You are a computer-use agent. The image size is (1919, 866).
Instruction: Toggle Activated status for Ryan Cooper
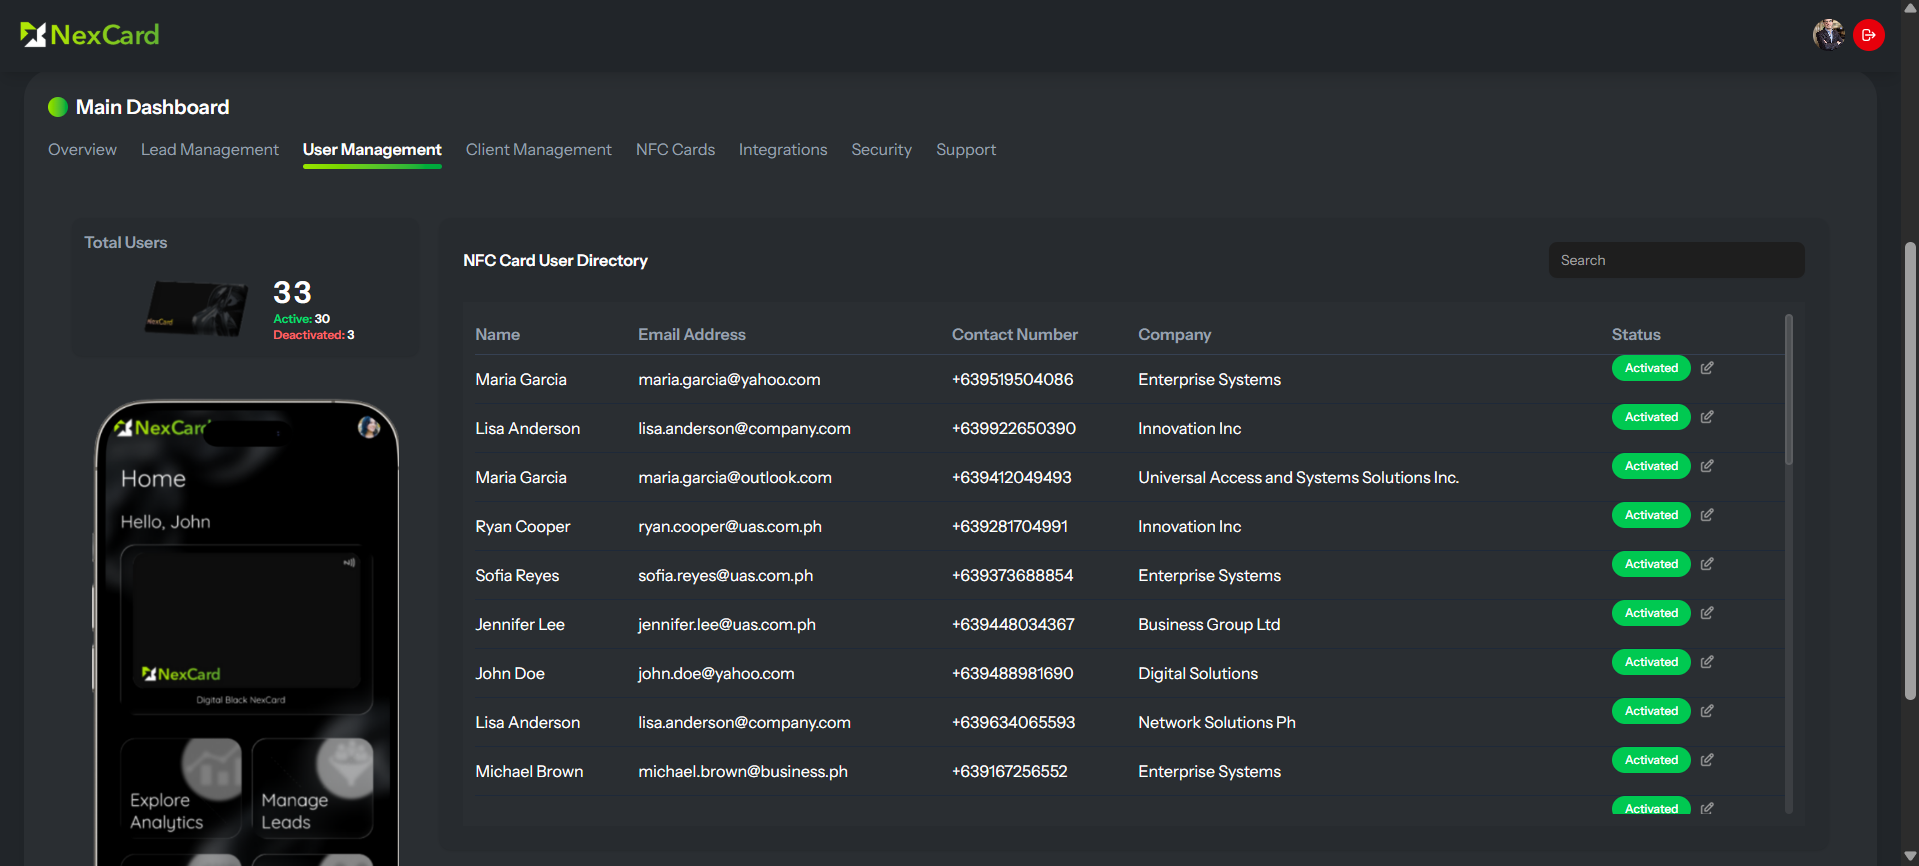(x=1651, y=515)
